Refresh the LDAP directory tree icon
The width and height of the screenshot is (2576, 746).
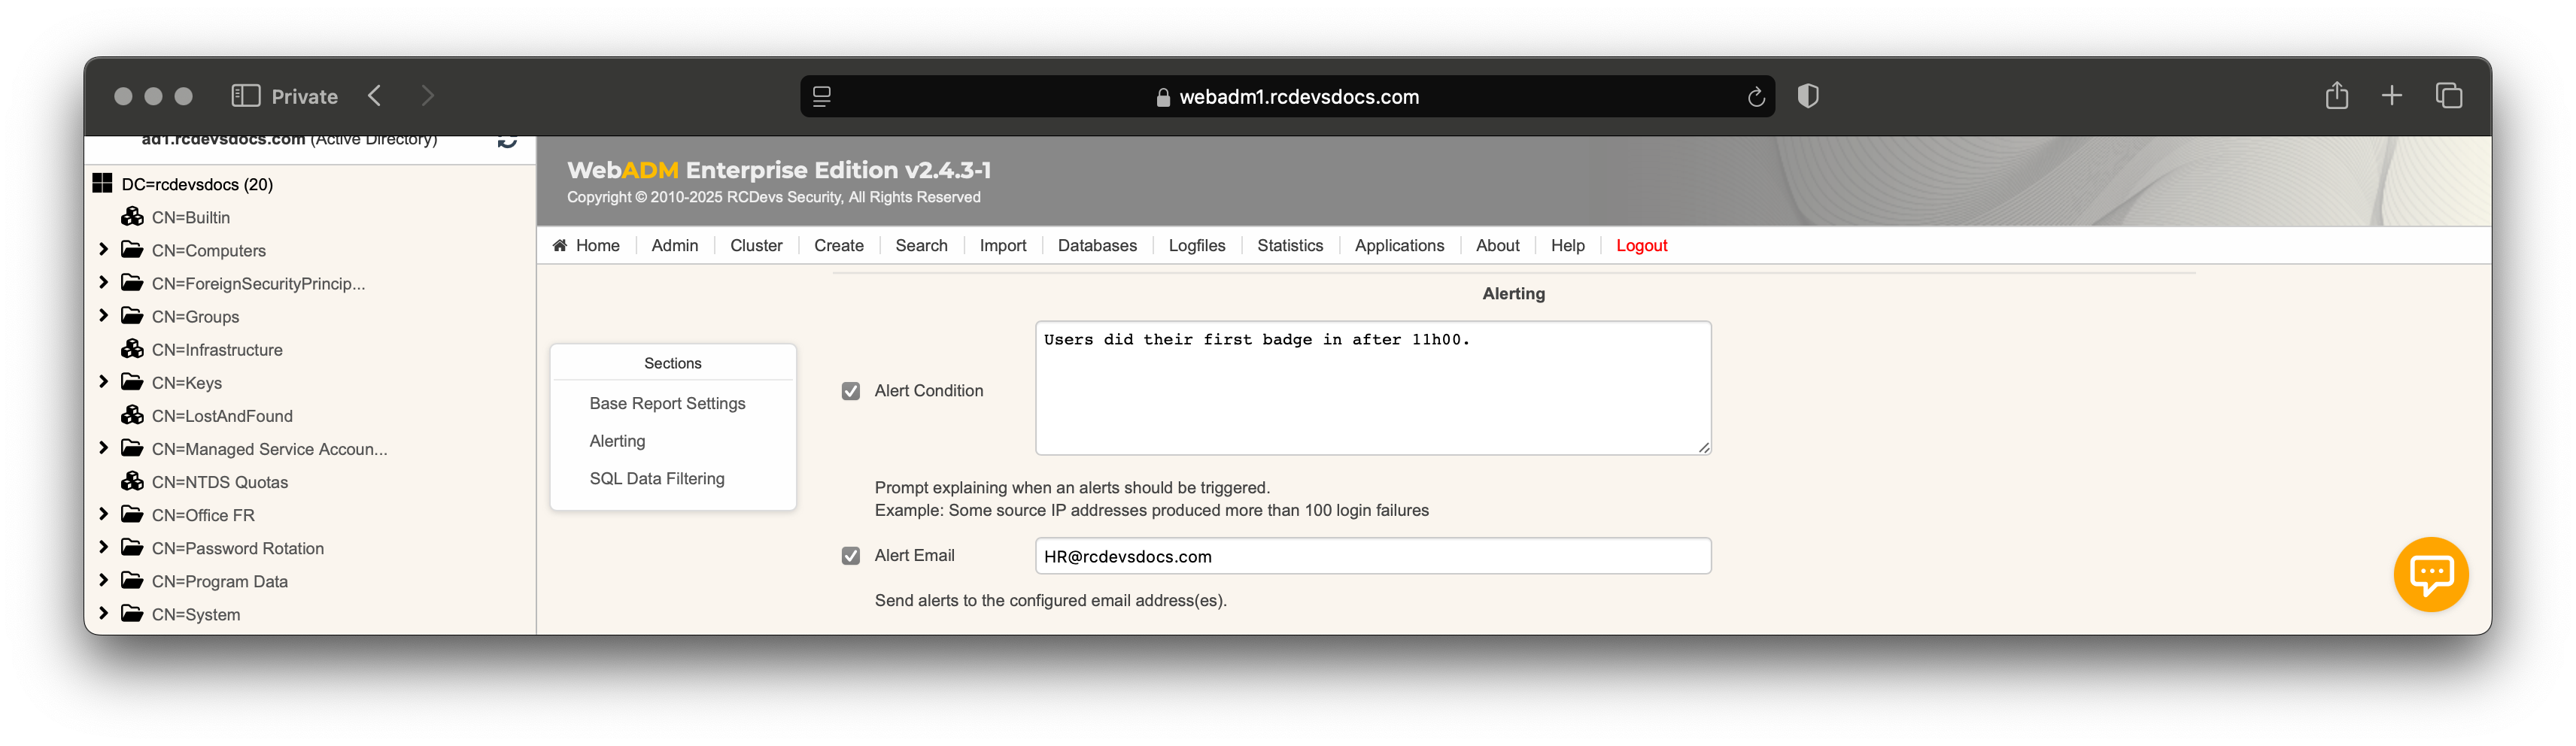point(508,141)
